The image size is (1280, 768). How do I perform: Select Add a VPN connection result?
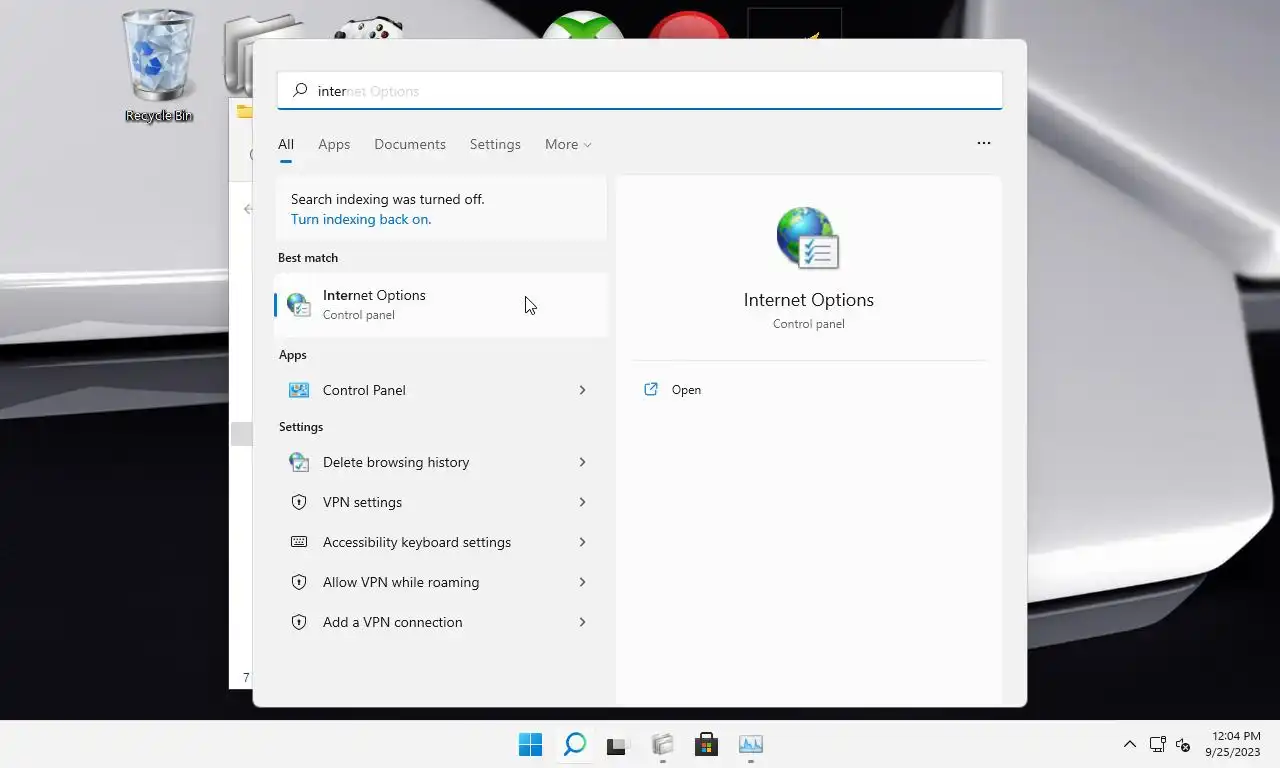pos(440,622)
